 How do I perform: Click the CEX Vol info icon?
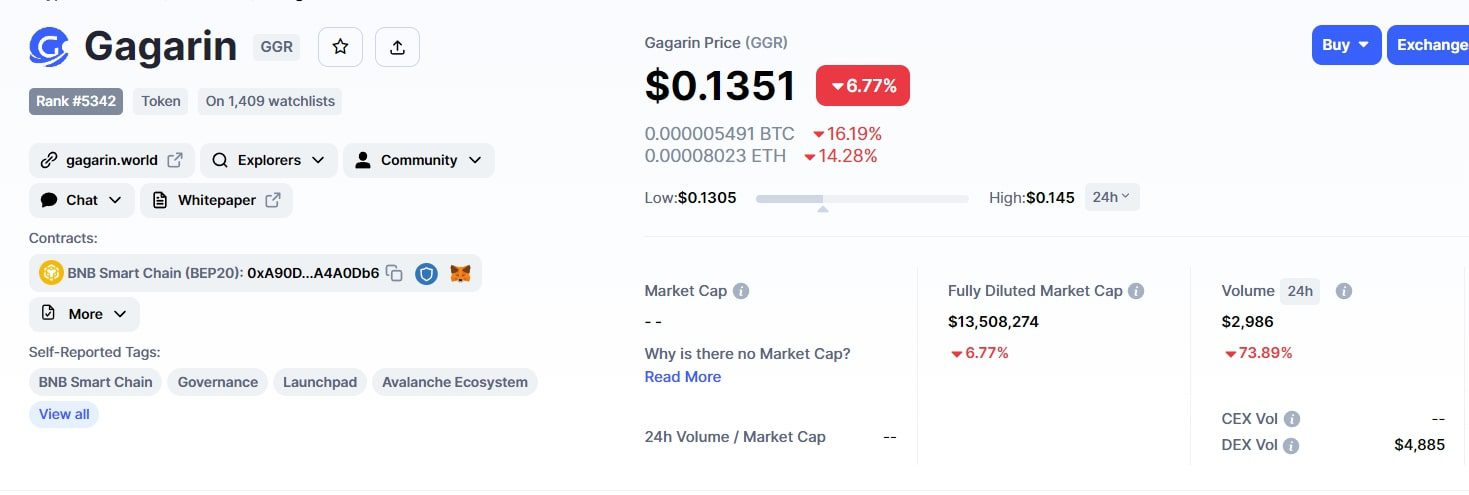[x=1292, y=419]
